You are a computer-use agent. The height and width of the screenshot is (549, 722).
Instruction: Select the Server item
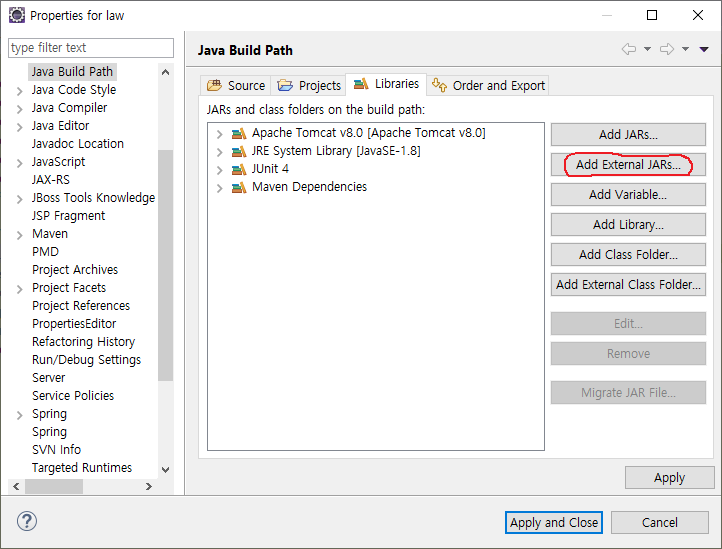pyautogui.click(x=49, y=377)
